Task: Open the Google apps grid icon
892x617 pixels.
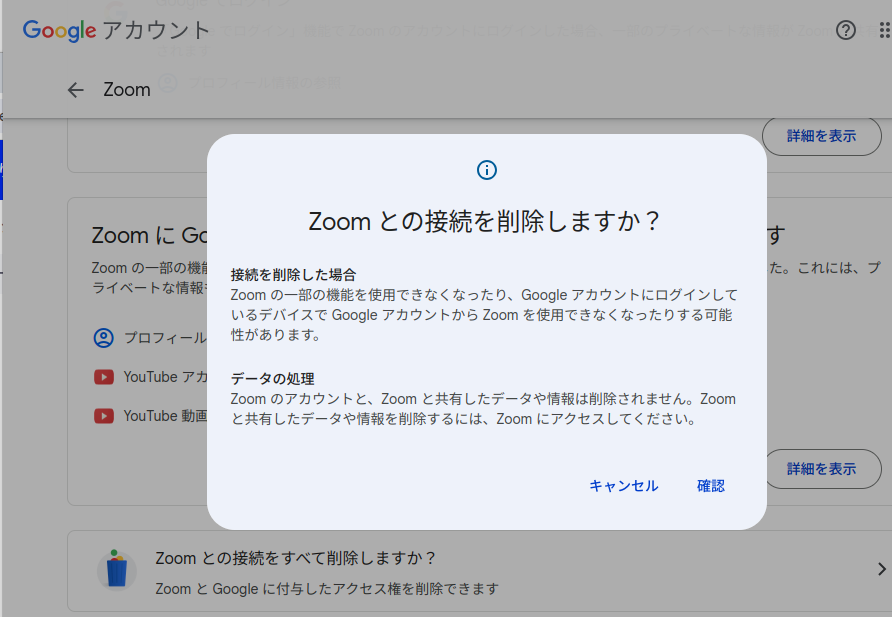Action: point(885,30)
